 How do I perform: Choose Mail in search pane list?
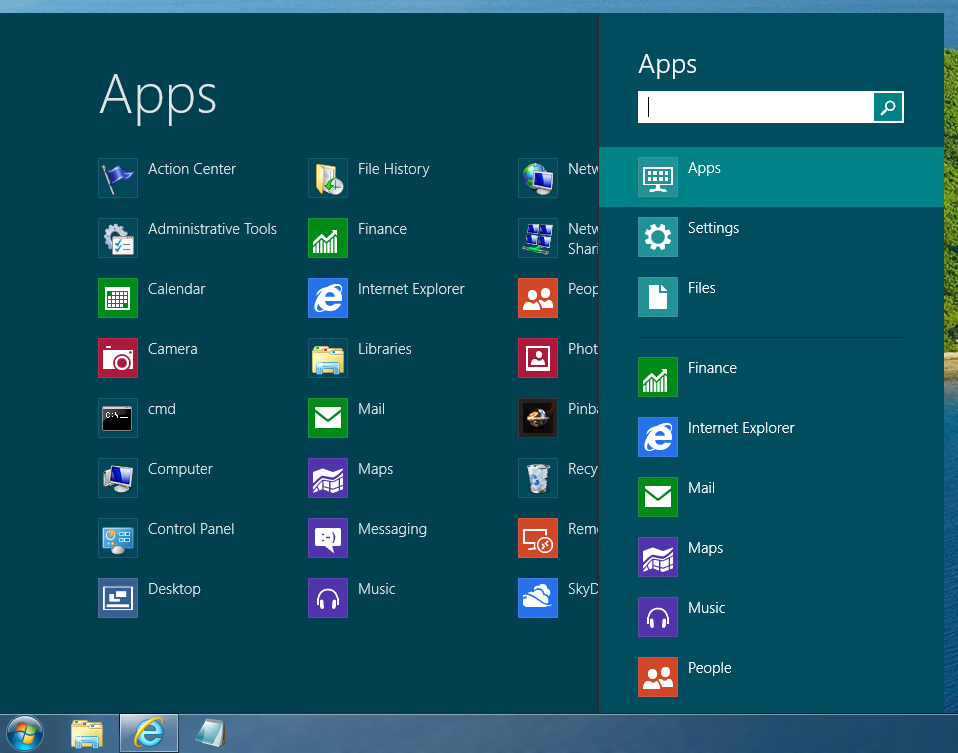[x=771, y=496]
